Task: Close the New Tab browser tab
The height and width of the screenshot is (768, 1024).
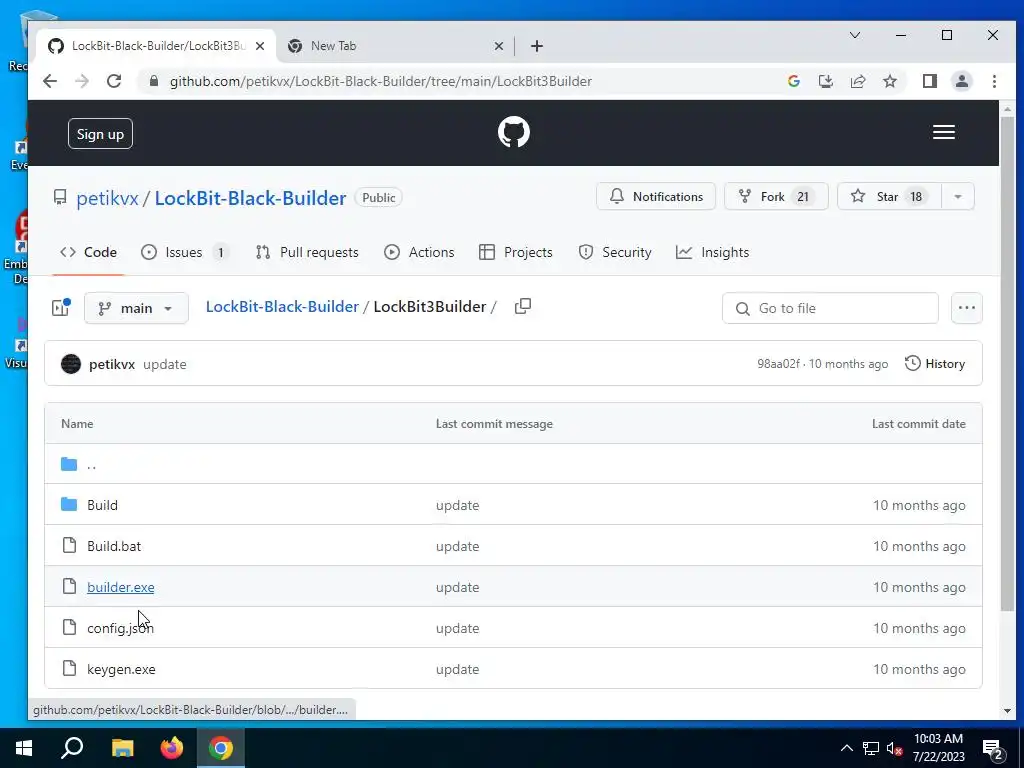Action: click(498, 46)
